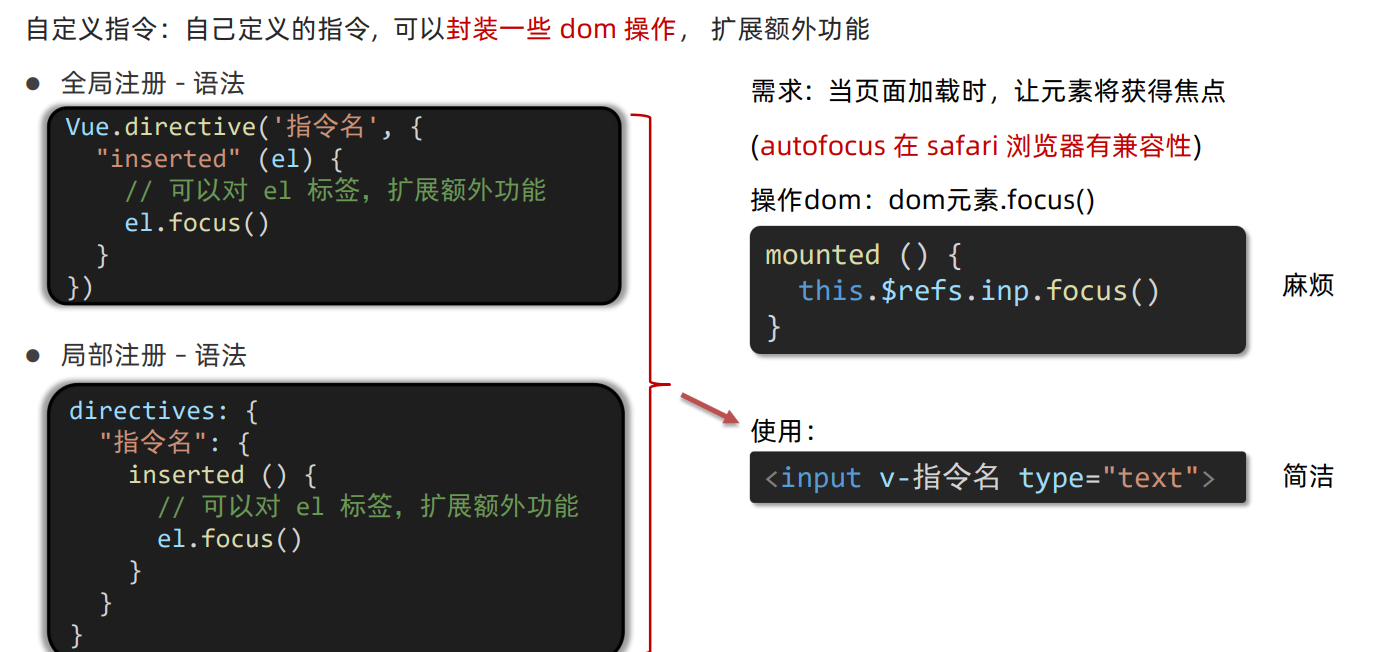Click the green comment in global code block
Image resolution: width=1385 pixels, height=652 pixels.
click(335, 190)
